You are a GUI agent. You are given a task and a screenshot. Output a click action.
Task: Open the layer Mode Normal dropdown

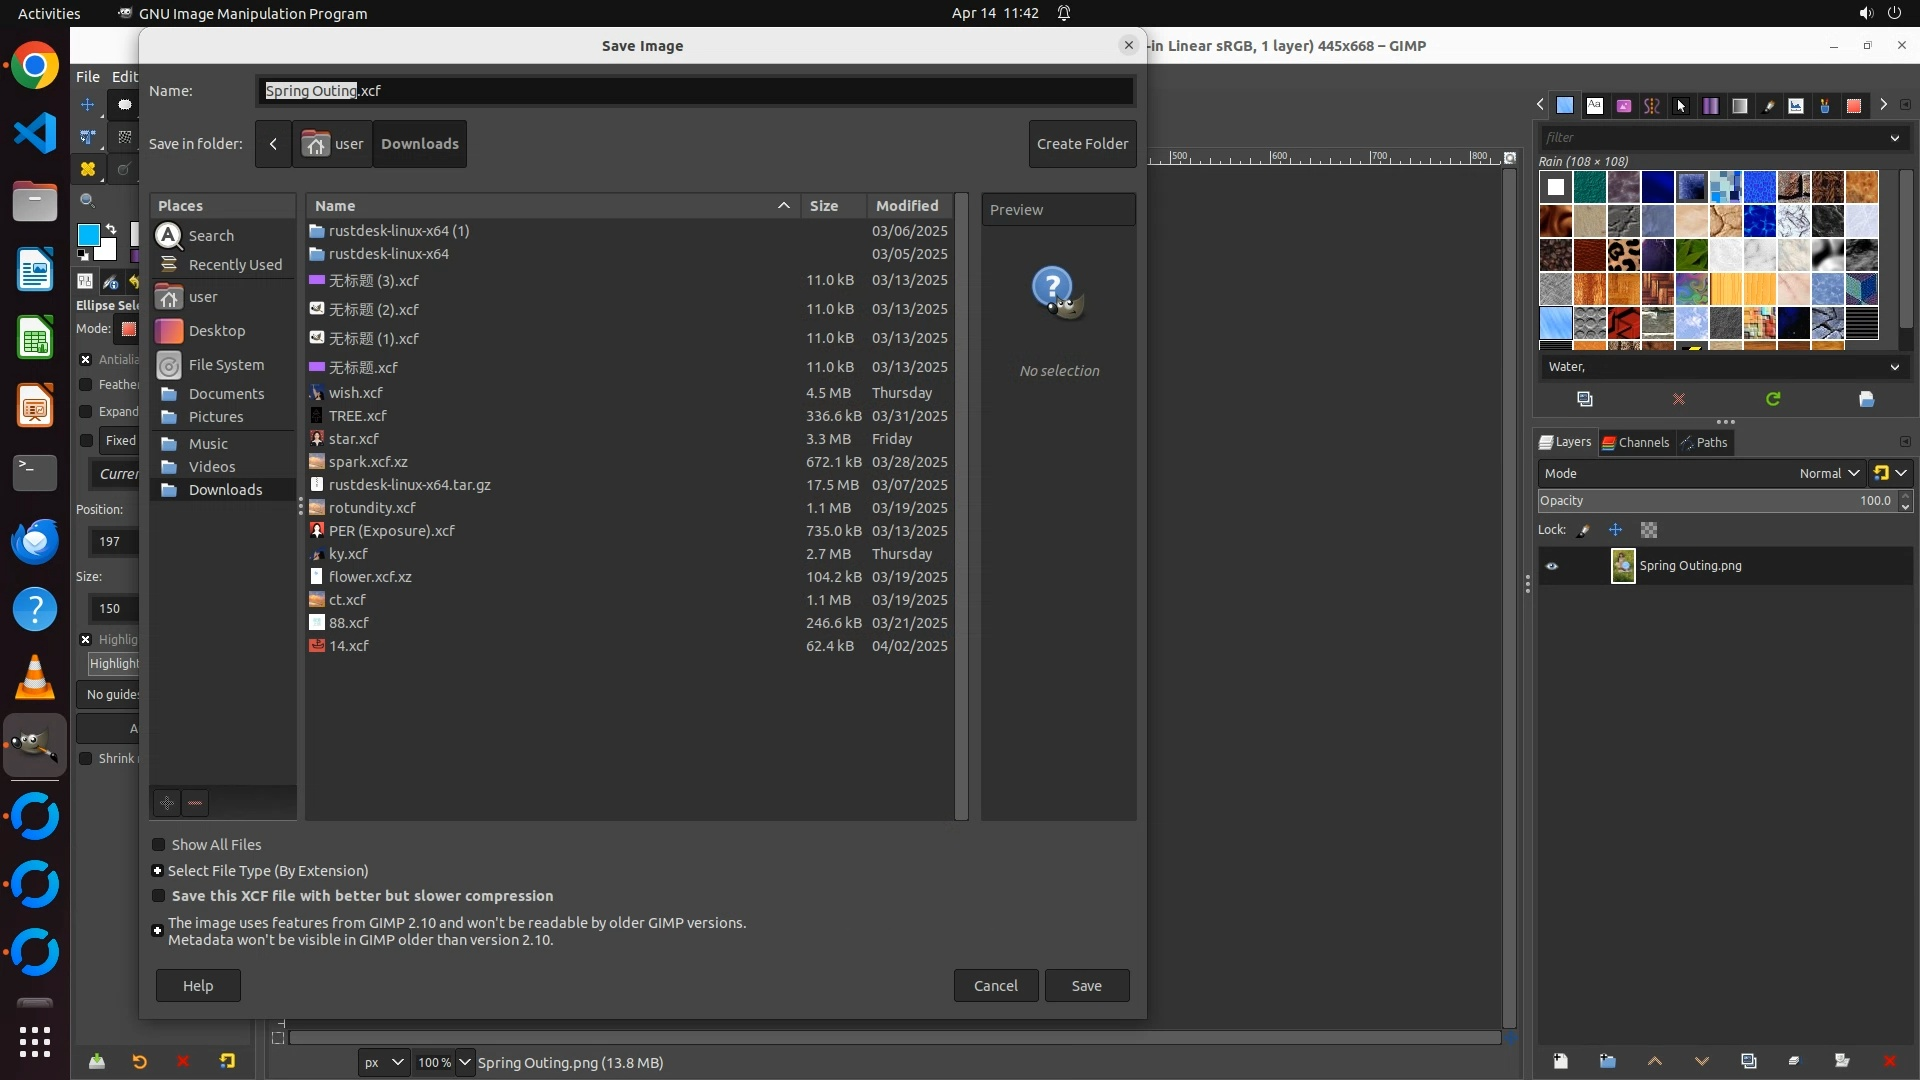(x=1828, y=473)
